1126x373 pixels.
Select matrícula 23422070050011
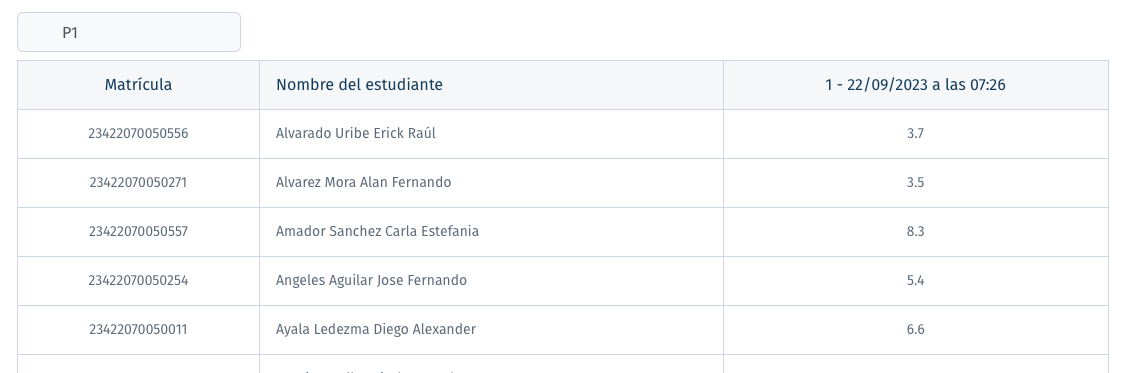pos(139,329)
